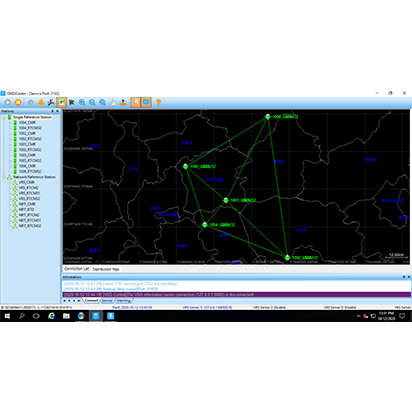Viewport: 412px width, 412px height.
Task: Open Firefox from the taskbar
Action: click(81, 316)
